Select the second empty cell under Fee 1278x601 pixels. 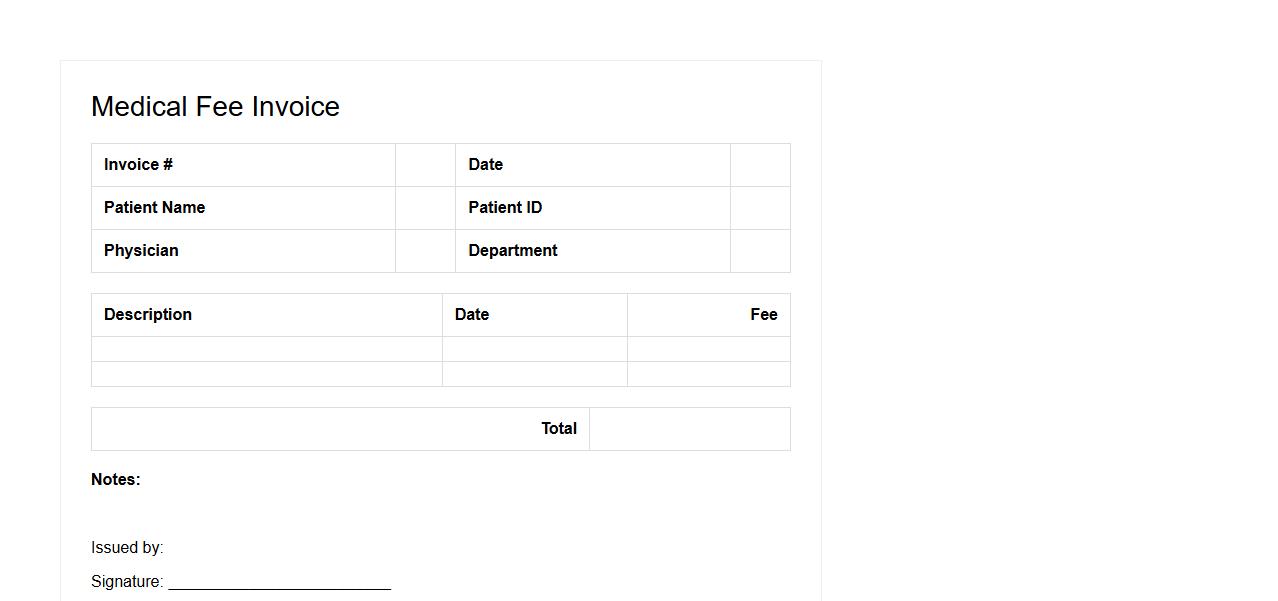click(x=708, y=374)
